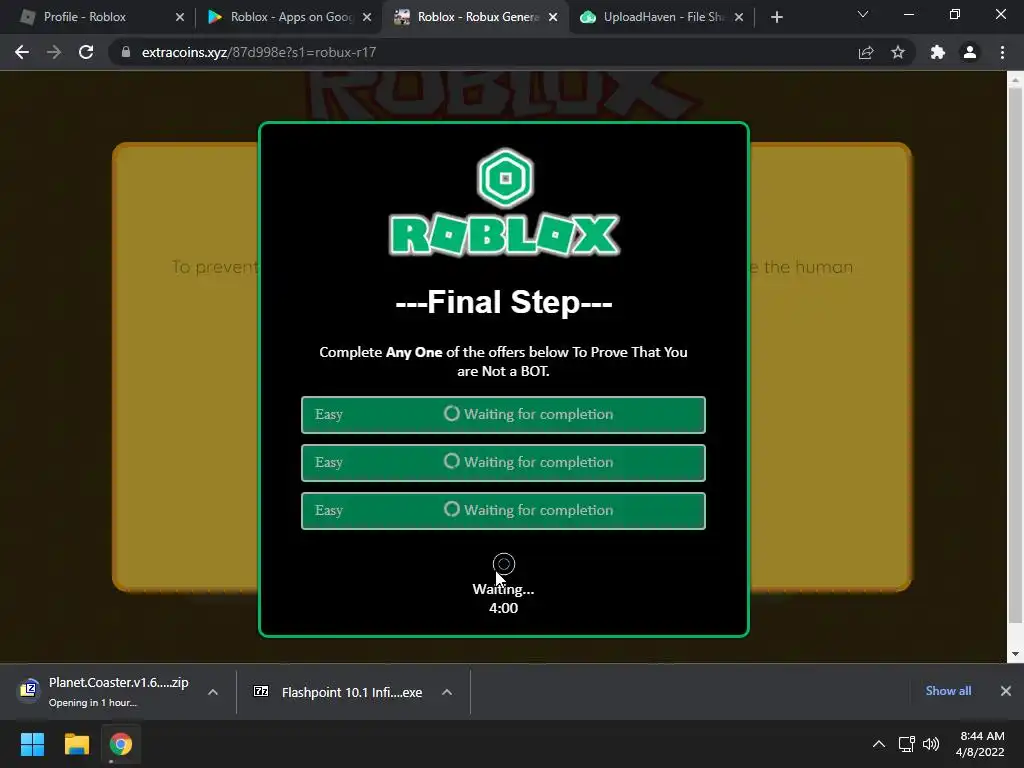Click the Chrome taskbar icon

[x=120, y=744]
